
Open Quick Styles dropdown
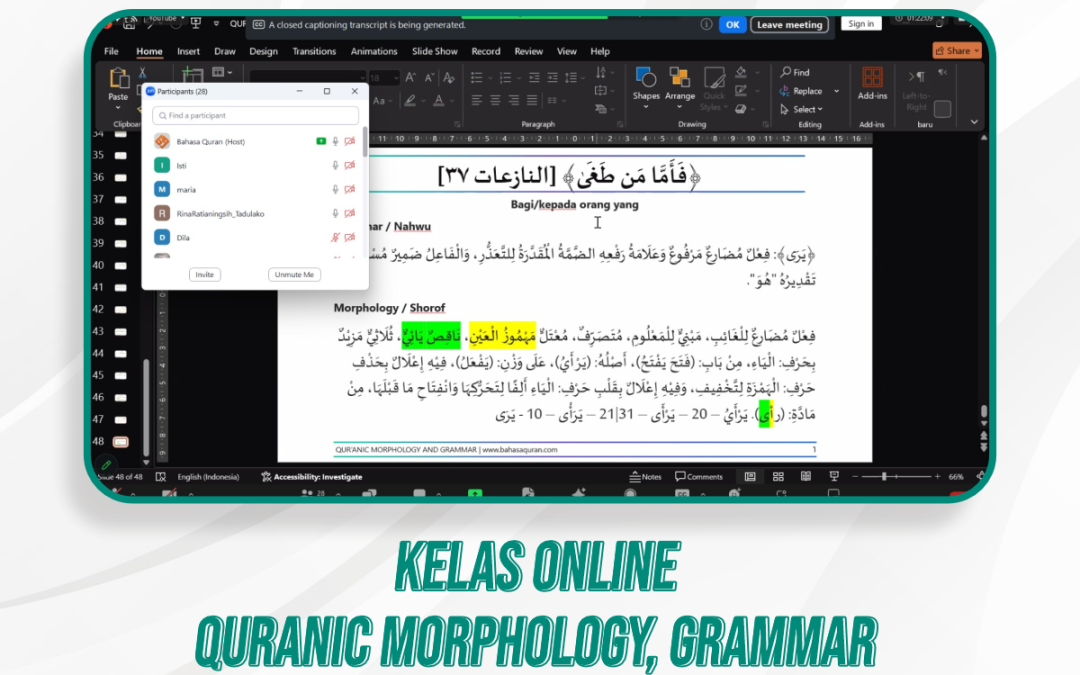714,88
